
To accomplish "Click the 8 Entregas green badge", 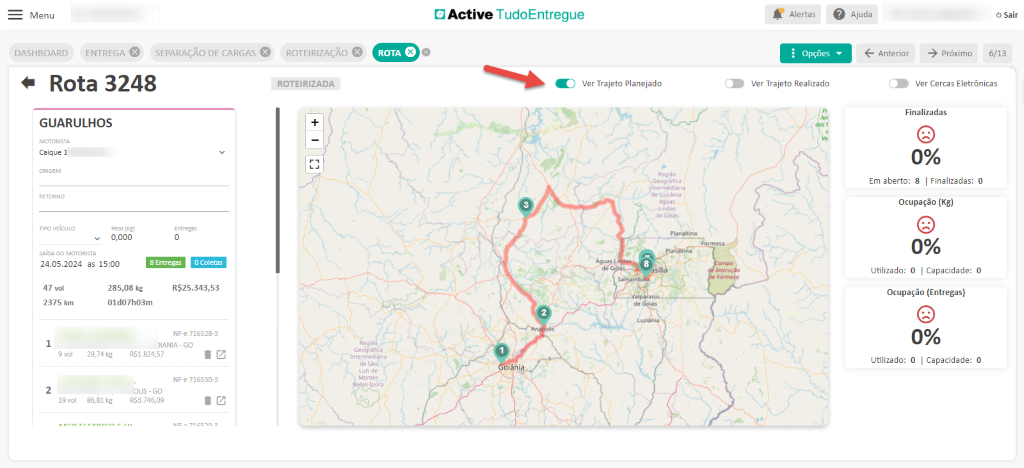I will [x=166, y=262].
